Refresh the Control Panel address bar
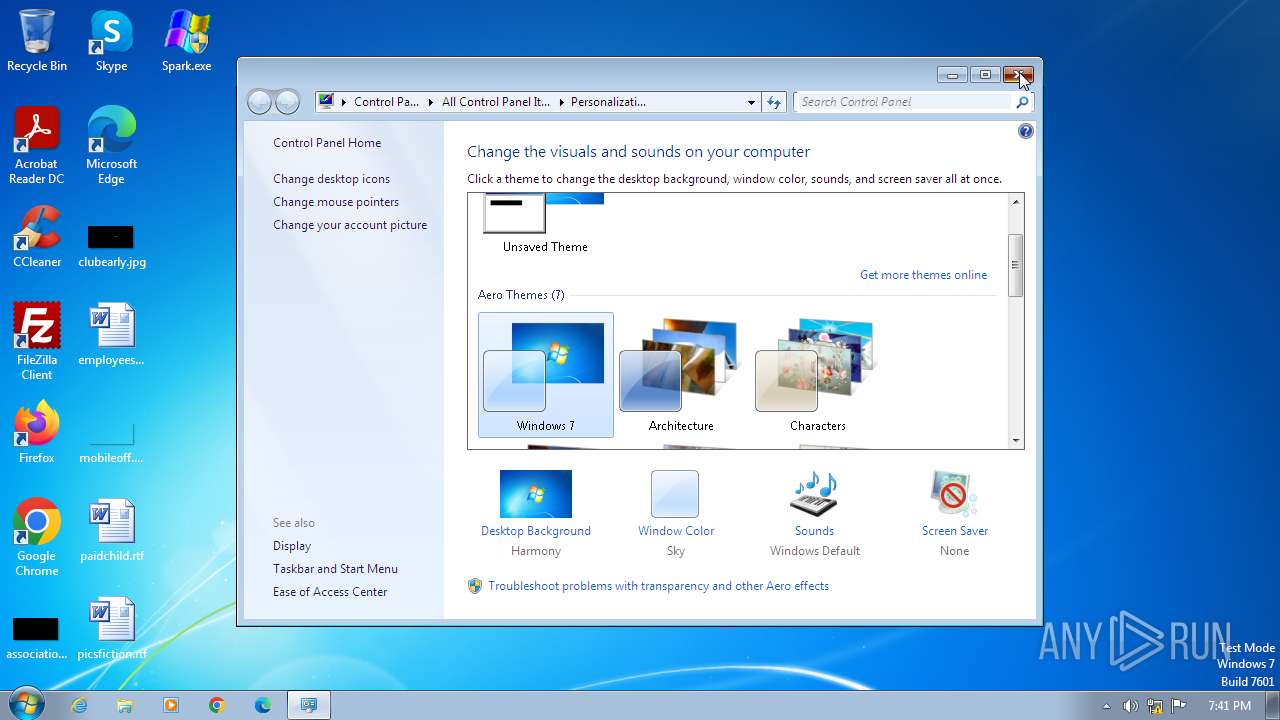 point(773,102)
